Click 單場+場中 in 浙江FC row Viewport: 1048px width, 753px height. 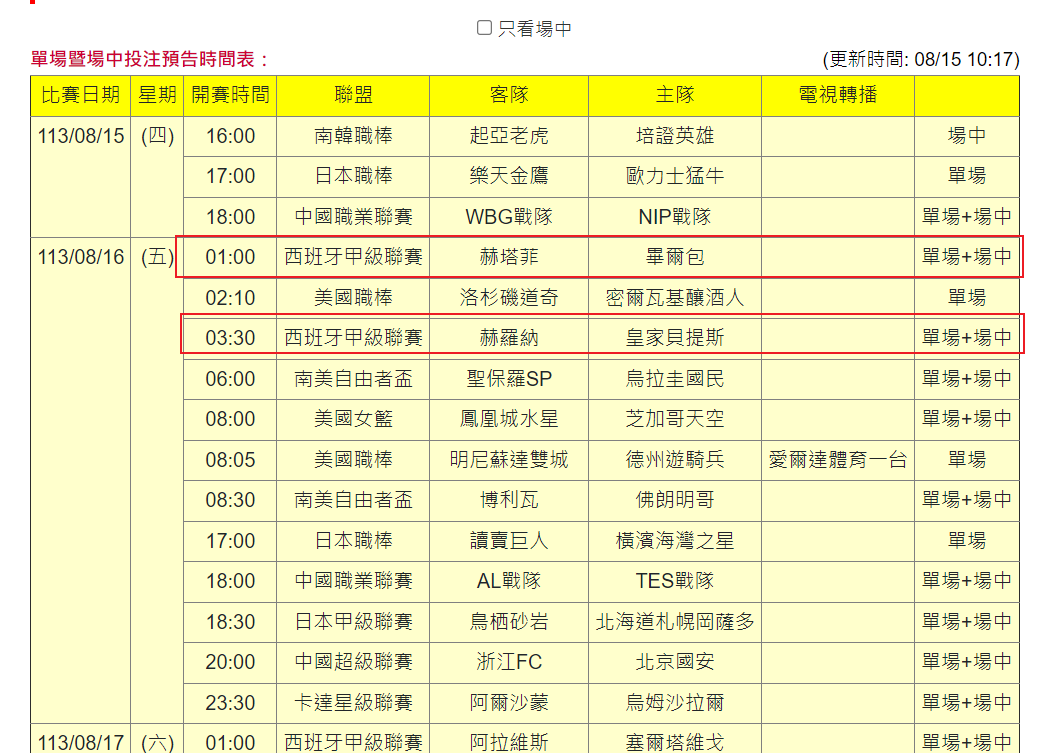point(966,662)
